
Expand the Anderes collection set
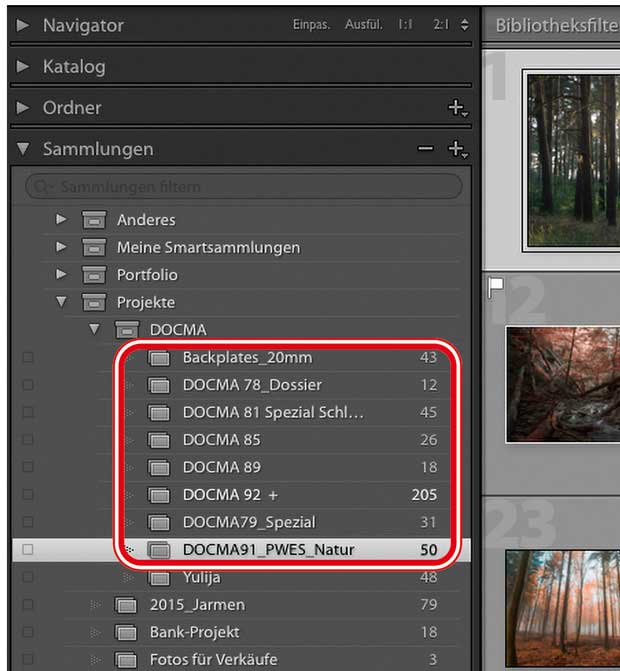(x=61, y=220)
